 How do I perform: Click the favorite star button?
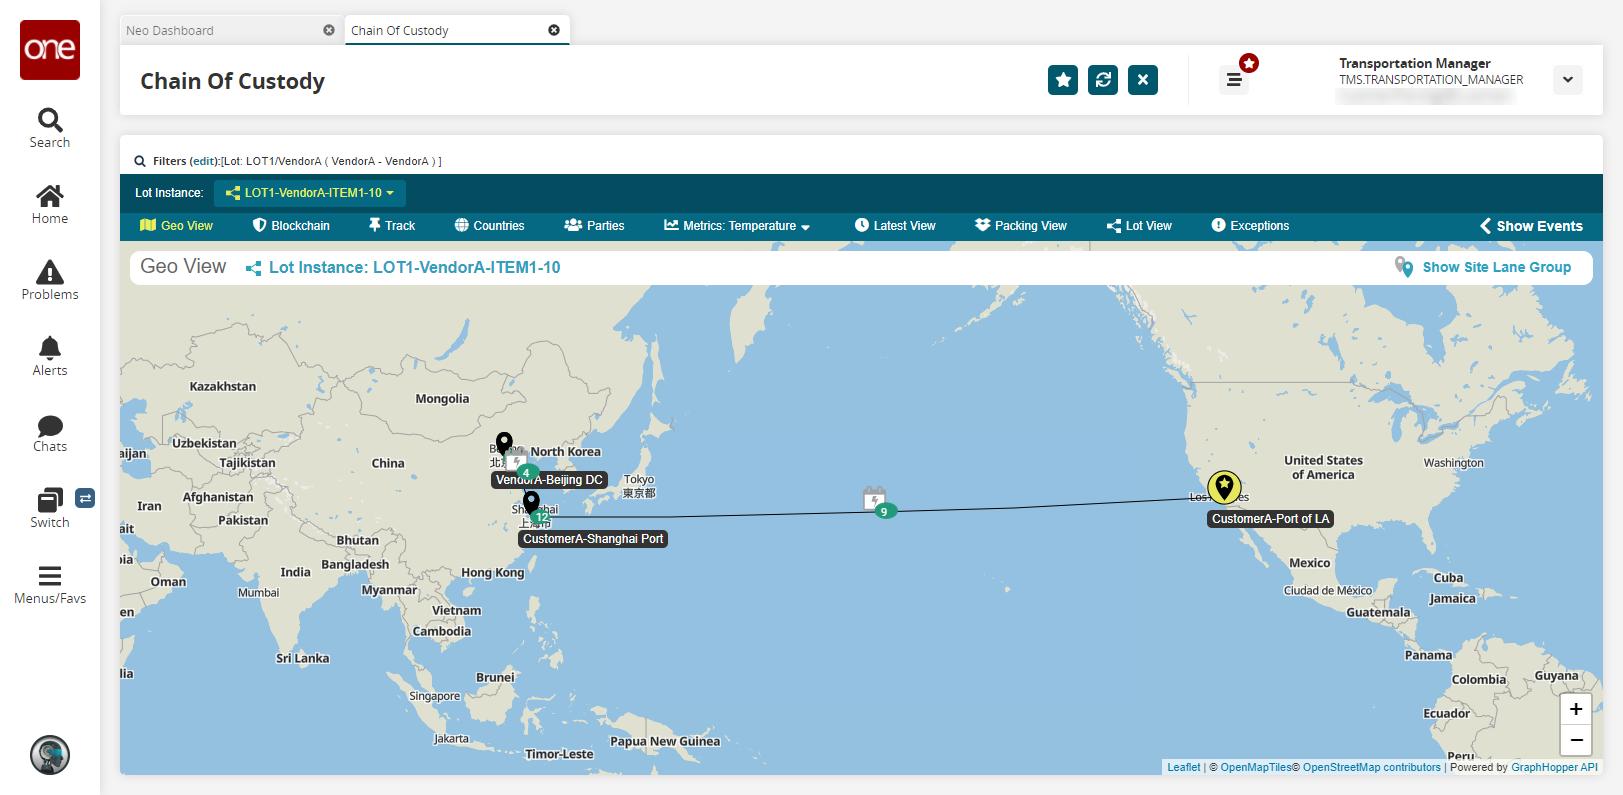pos(1063,80)
